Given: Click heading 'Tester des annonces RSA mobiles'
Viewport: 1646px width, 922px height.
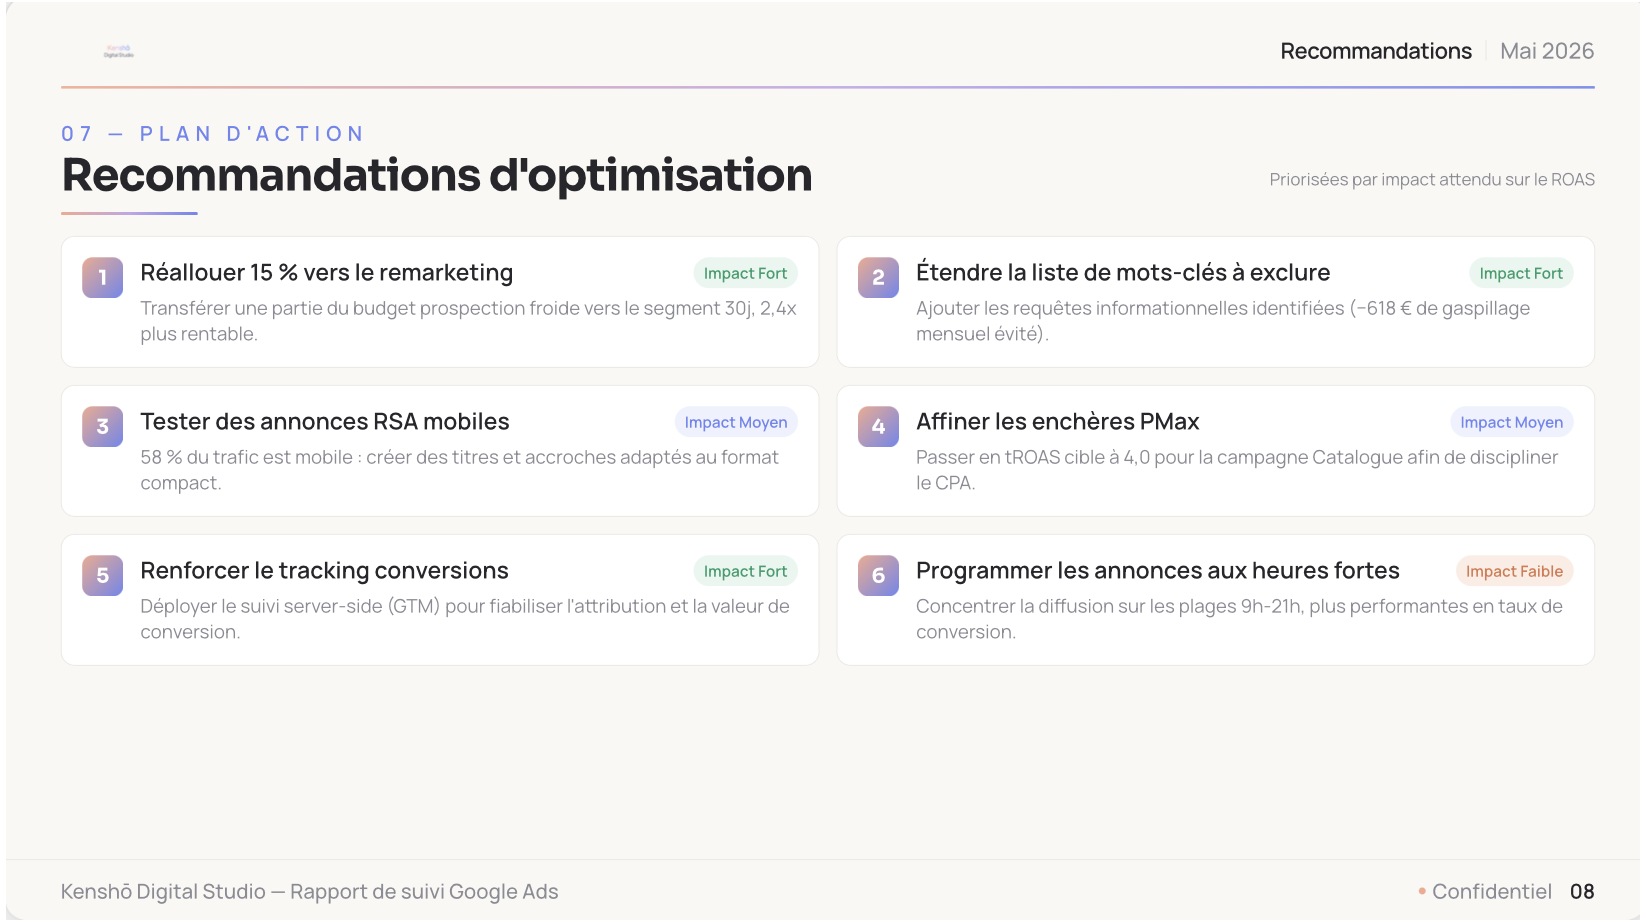Looking at the screenshot, I should coord(325,422).
